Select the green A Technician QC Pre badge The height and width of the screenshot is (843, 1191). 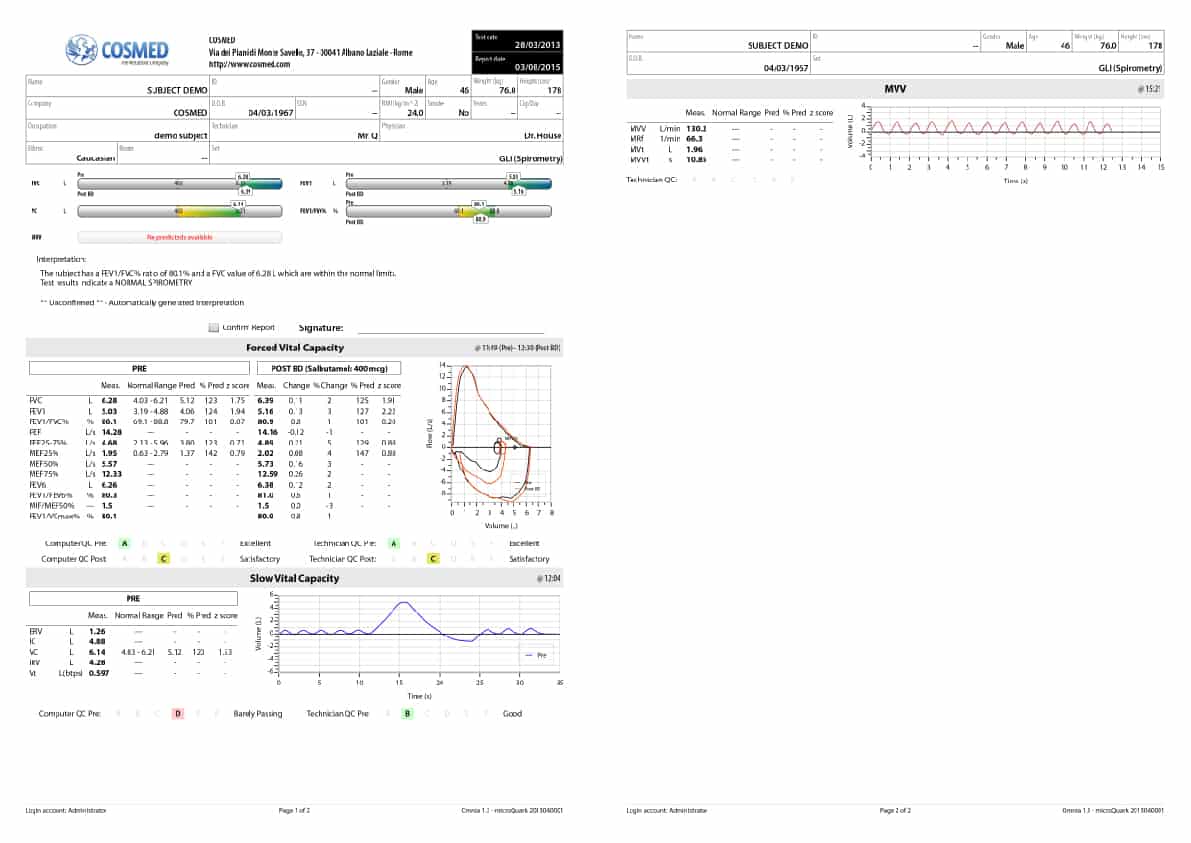pyautogui.click(x=394, y=543)
